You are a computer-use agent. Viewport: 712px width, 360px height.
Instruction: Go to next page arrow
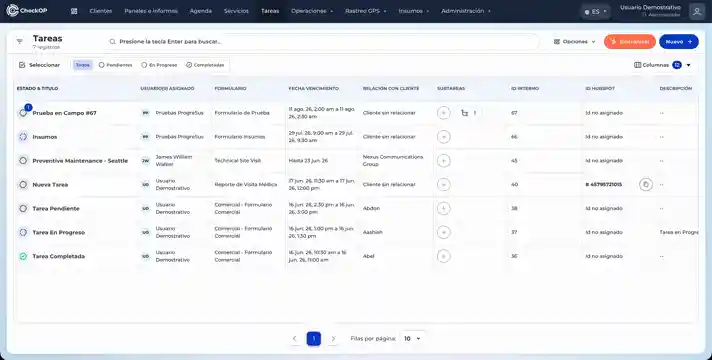pos(333,339)
